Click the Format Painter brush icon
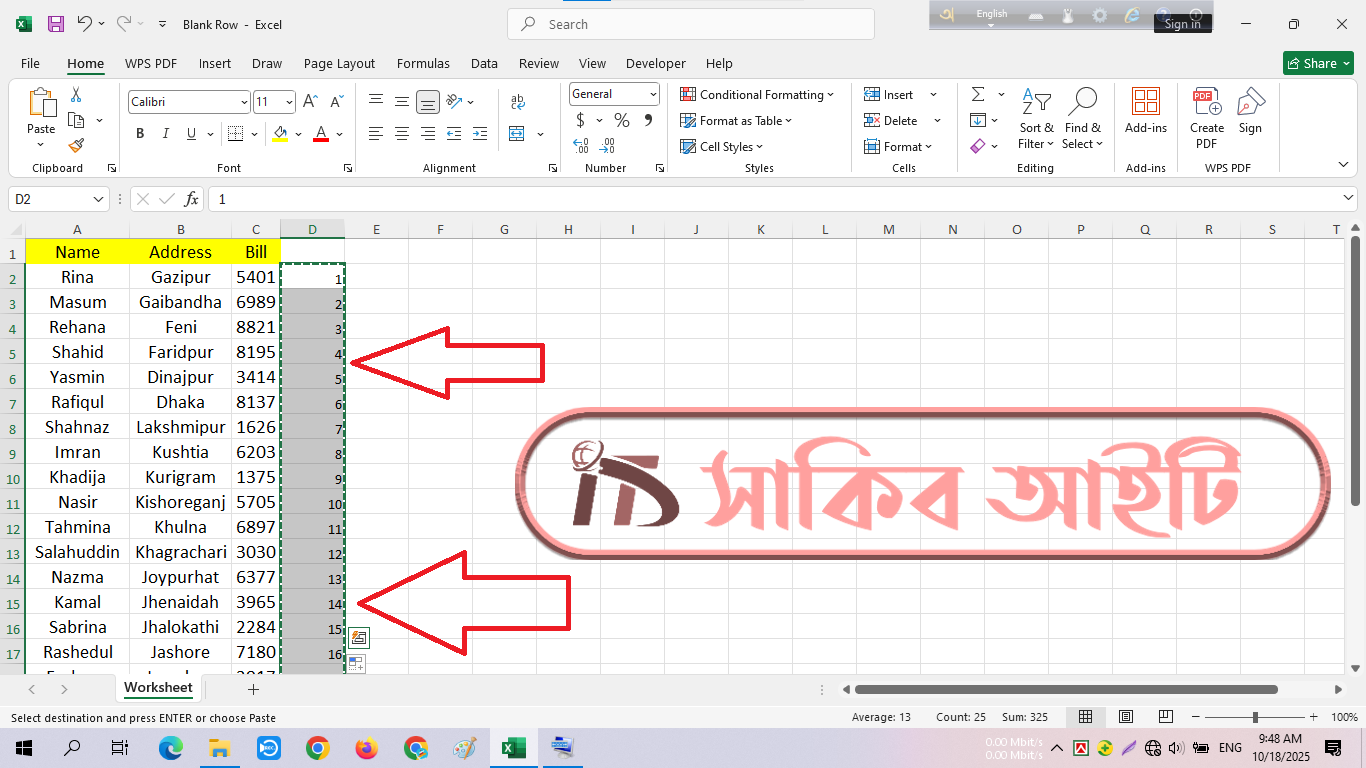This screenshot has height=768, width=1366. coord(76,146)
